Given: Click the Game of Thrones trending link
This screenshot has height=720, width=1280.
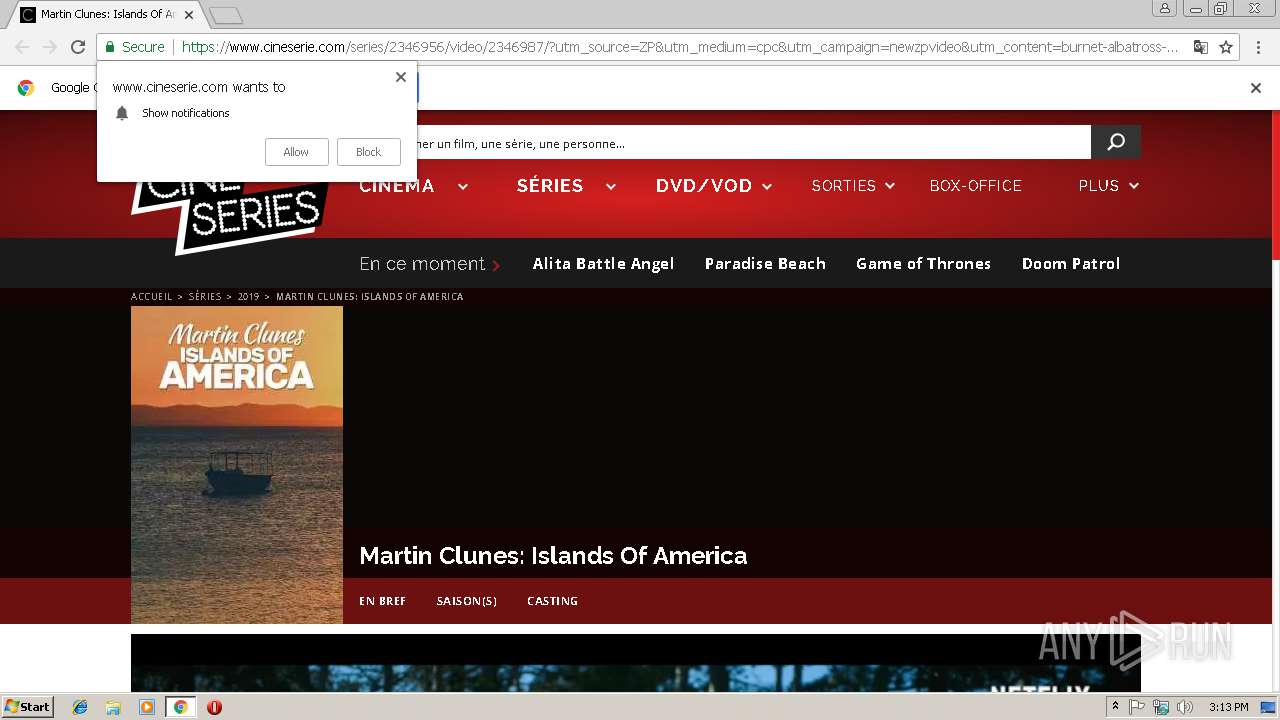Looking at the screenshot, I should 923,264.
